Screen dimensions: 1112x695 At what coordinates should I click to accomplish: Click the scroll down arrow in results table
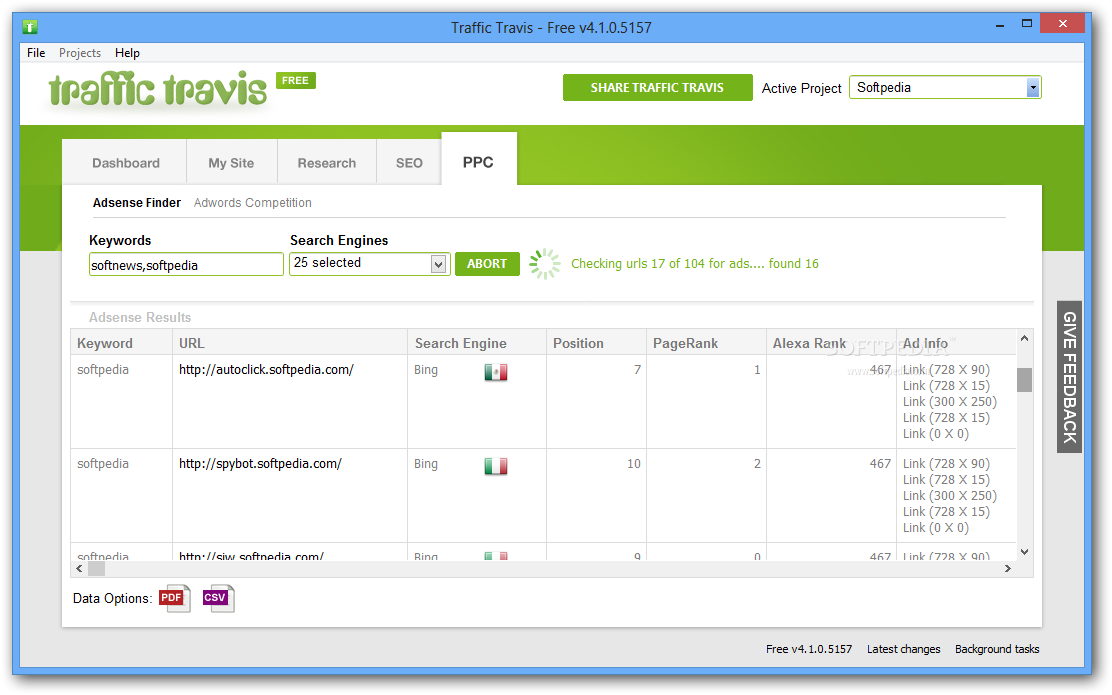[x=1024, y=552]
